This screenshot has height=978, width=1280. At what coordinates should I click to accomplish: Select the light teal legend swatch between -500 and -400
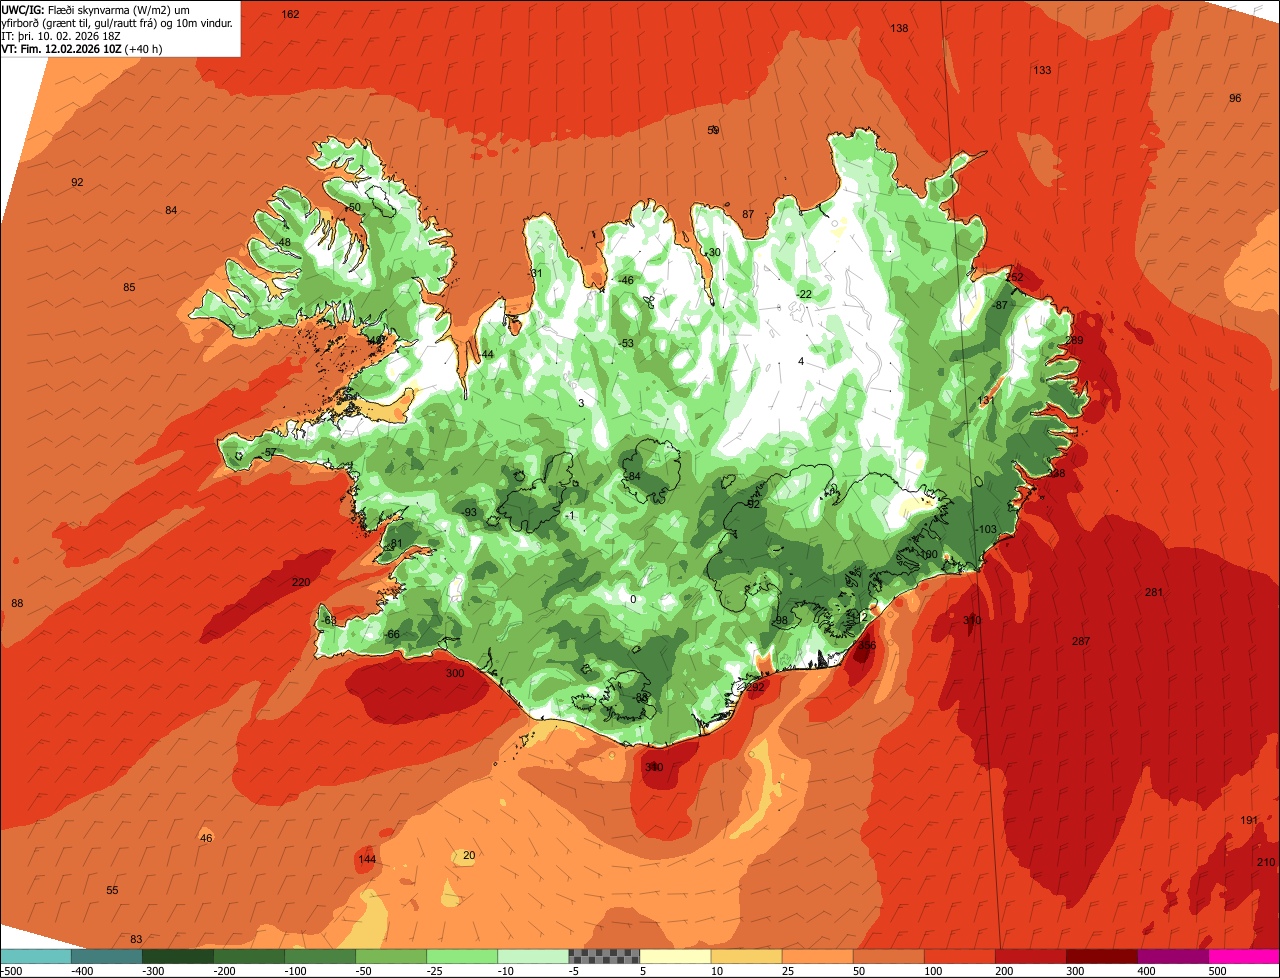[x=36, y=955]
